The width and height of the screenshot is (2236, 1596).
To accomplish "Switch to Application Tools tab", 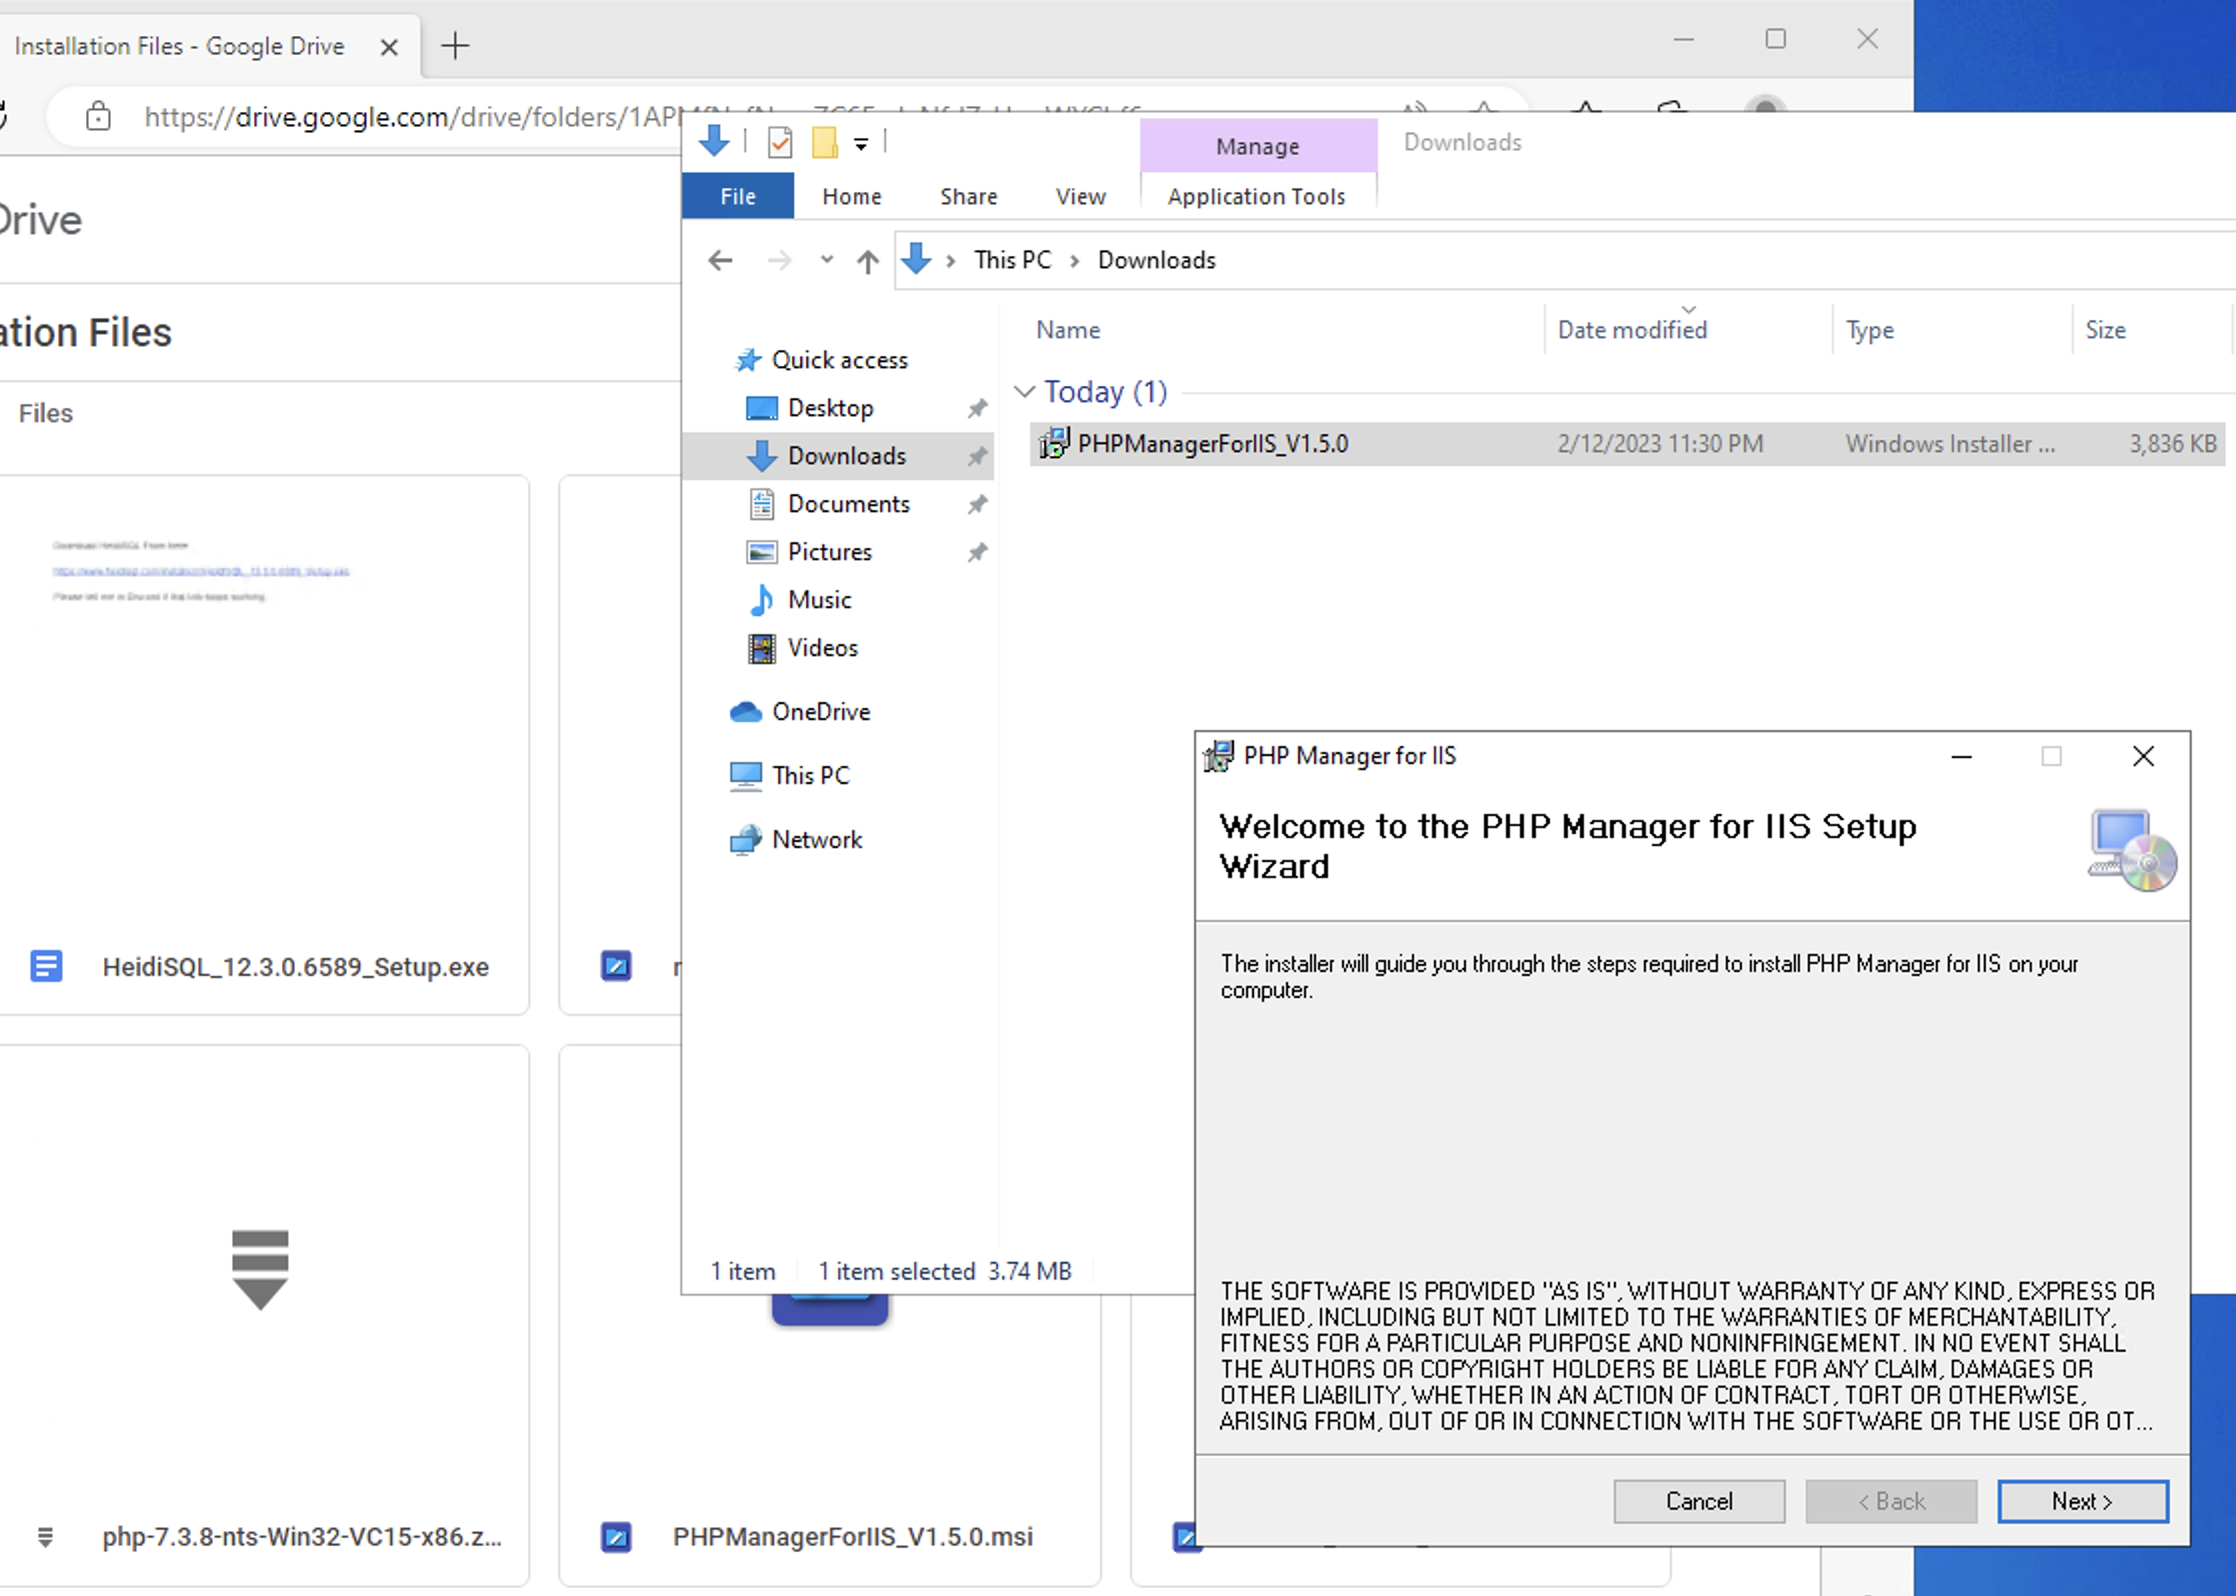I will 1256,197.
